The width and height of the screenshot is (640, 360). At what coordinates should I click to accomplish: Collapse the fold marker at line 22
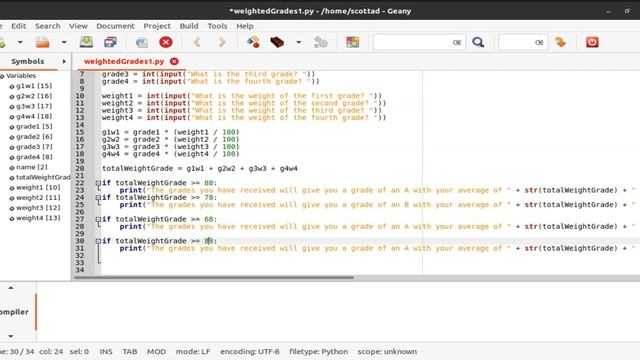click(98, 183)
